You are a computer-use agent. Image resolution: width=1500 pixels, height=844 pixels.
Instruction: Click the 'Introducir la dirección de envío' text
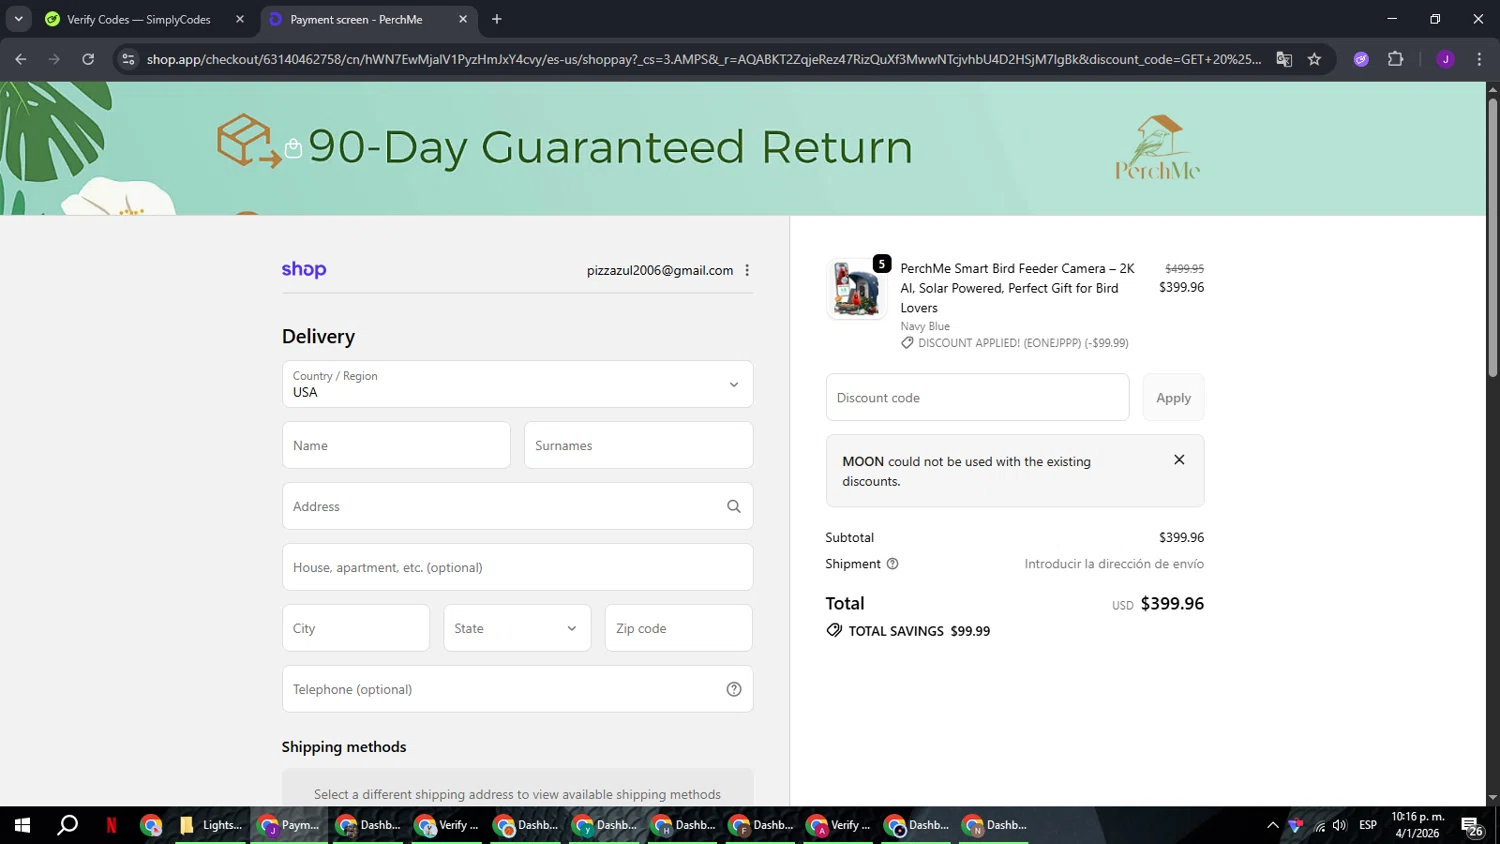[1114, 564]
